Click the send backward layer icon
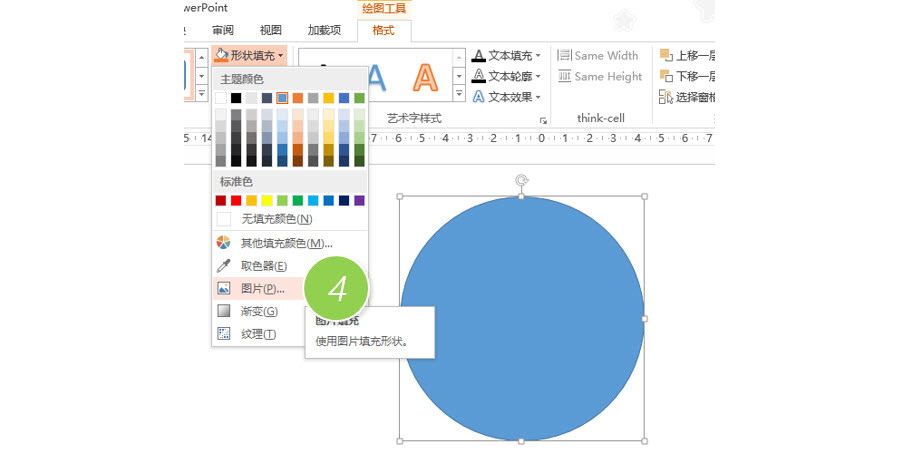 pyautogui.click(x=666, y=76)
